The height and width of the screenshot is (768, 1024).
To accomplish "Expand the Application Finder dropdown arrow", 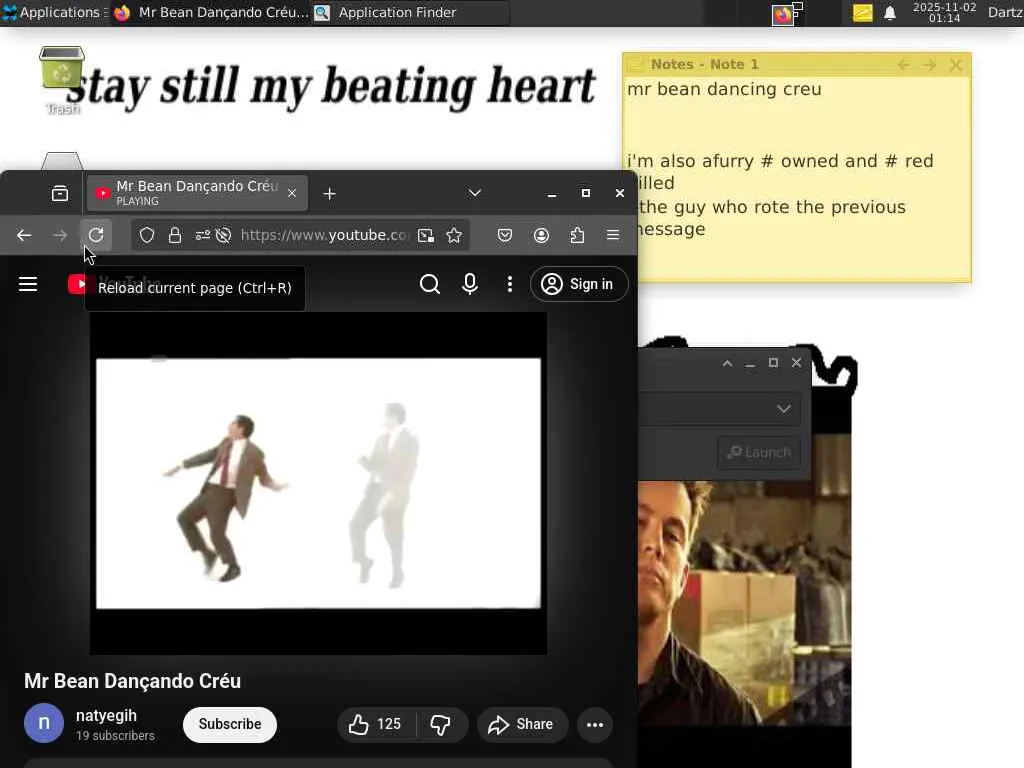I will [784, 409].
